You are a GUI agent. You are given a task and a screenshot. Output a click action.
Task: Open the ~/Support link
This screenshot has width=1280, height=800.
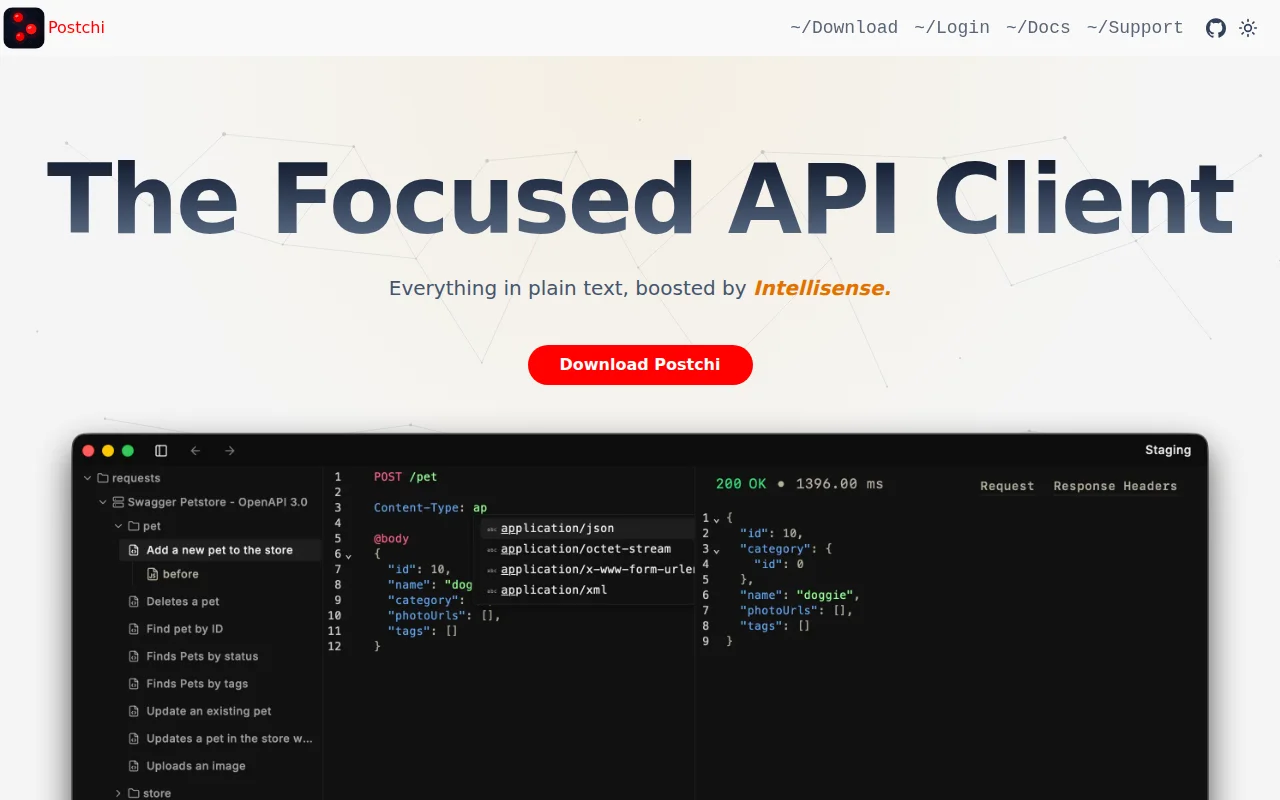pos(1135,28)
